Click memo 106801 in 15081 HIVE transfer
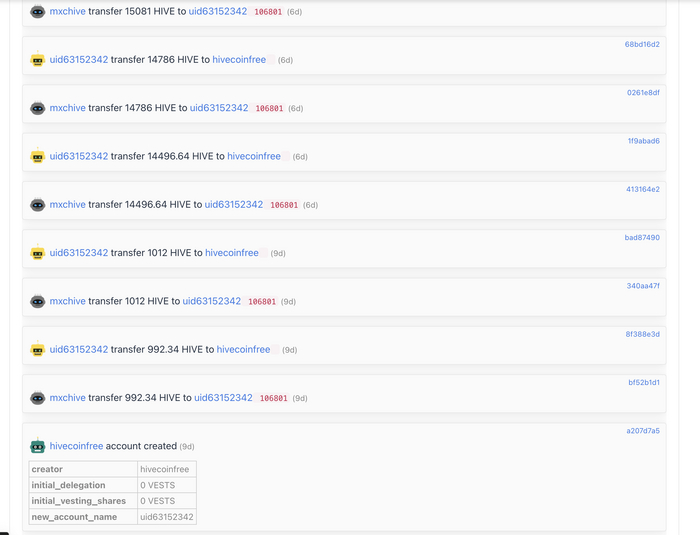The image size is (700, 535). [x=268, y=12]
